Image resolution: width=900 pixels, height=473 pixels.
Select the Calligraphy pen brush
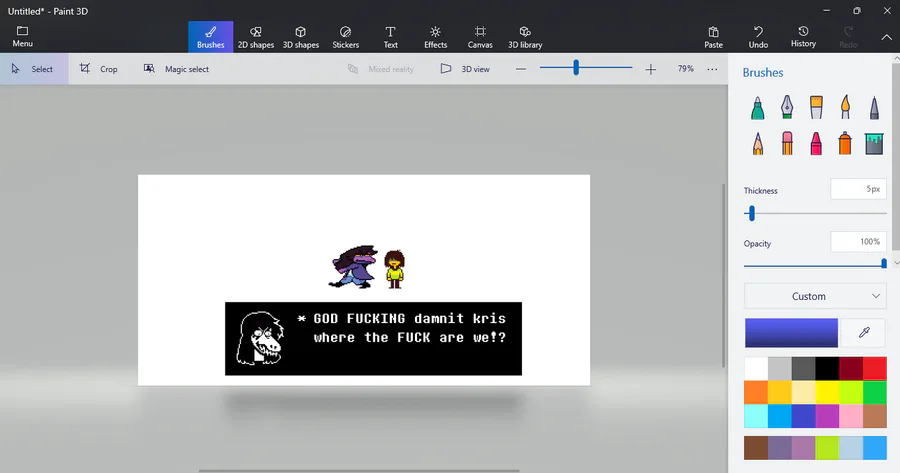pos(787,107)
